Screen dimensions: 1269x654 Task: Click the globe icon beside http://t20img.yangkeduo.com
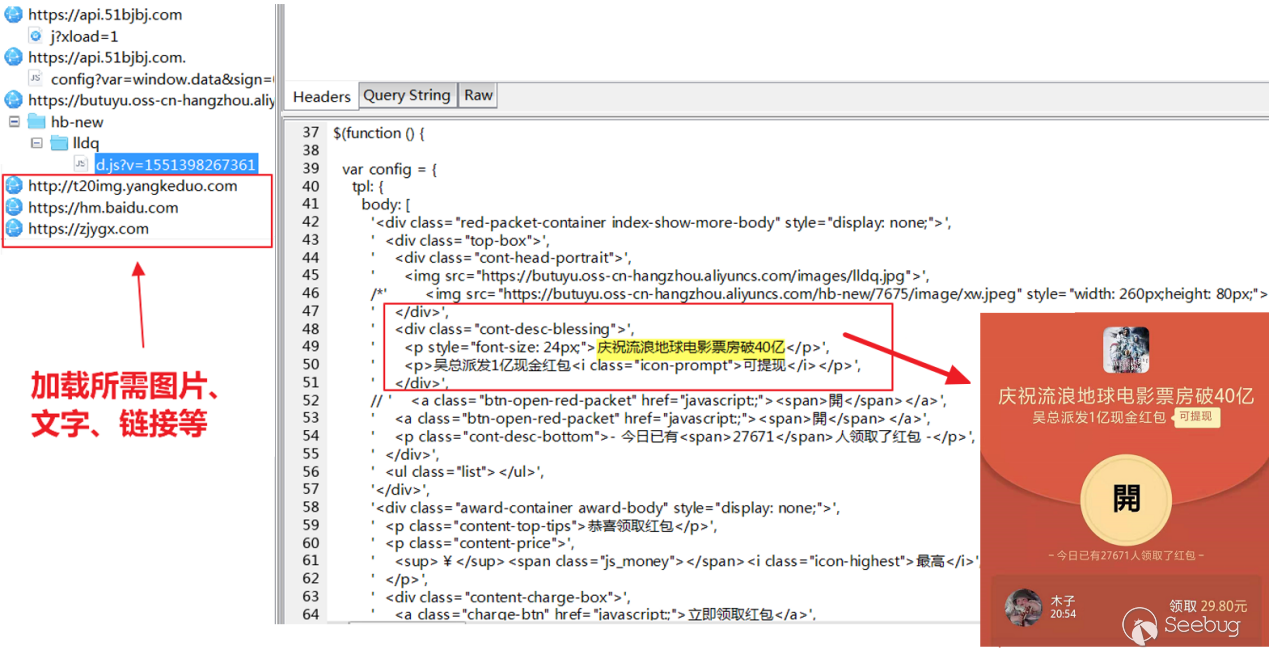pyautogui.click(x=14, y=186)
